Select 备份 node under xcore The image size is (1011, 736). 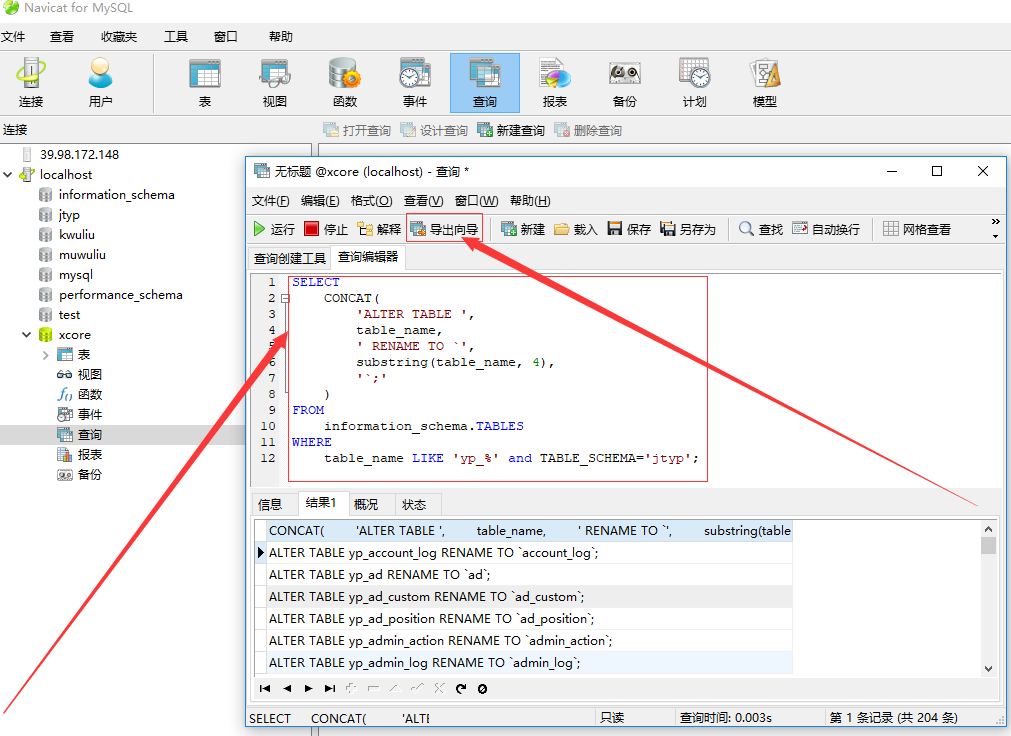pyautogui.click(x=90, y=475)
